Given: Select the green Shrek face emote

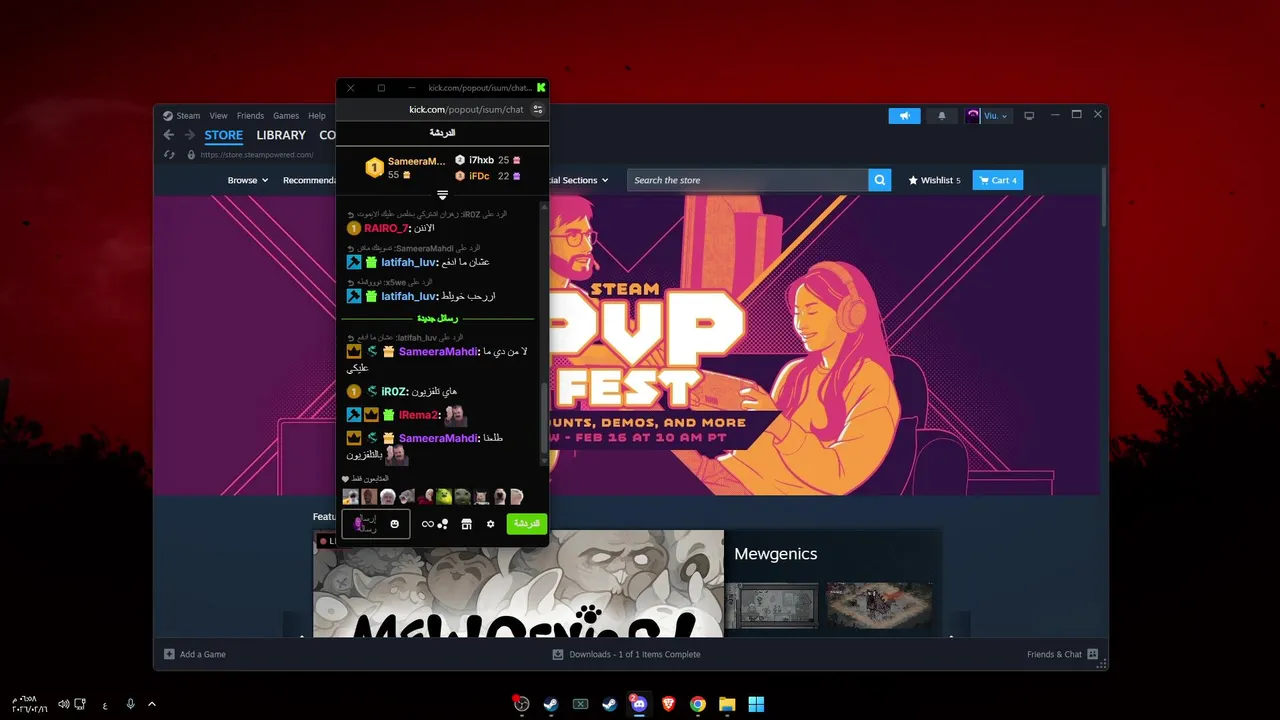Looking at the screenshot, I should click(x=444, y=497).
